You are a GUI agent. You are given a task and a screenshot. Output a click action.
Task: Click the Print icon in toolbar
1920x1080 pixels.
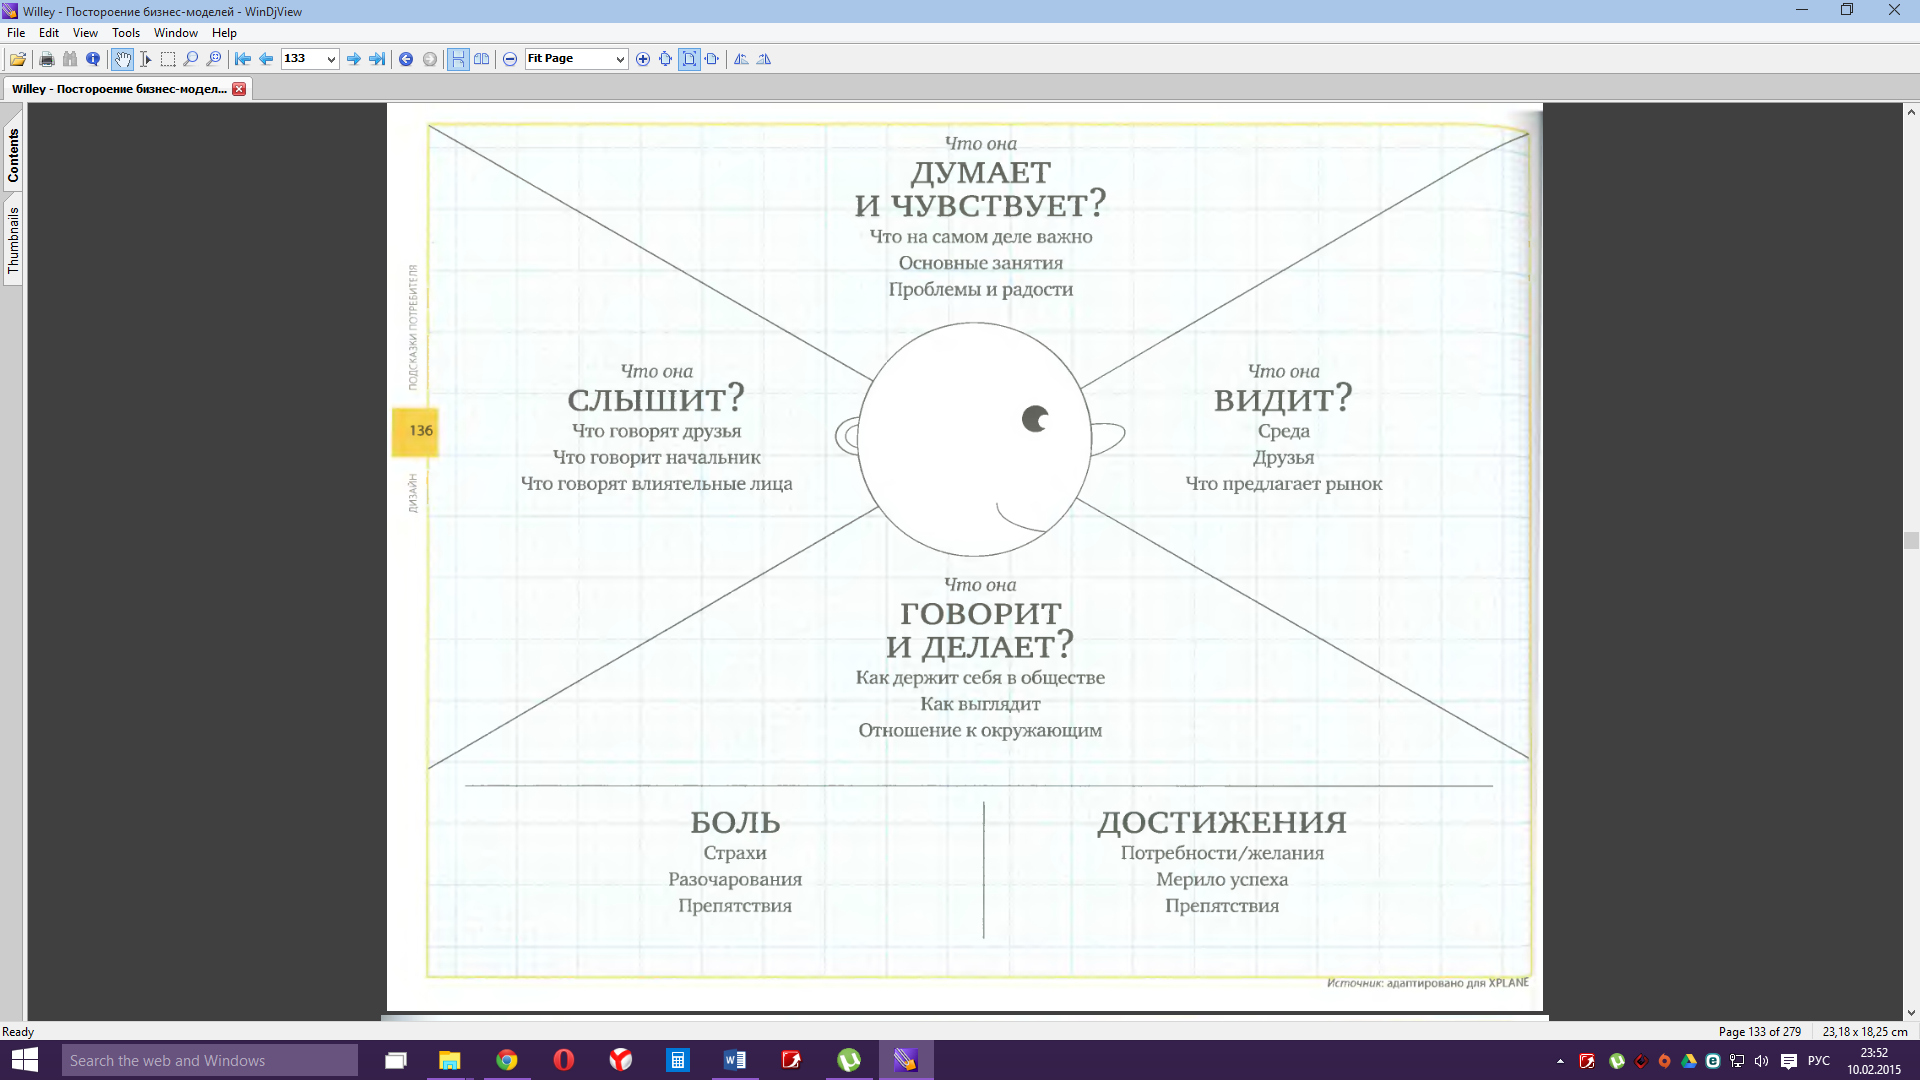tap(47, 59)
